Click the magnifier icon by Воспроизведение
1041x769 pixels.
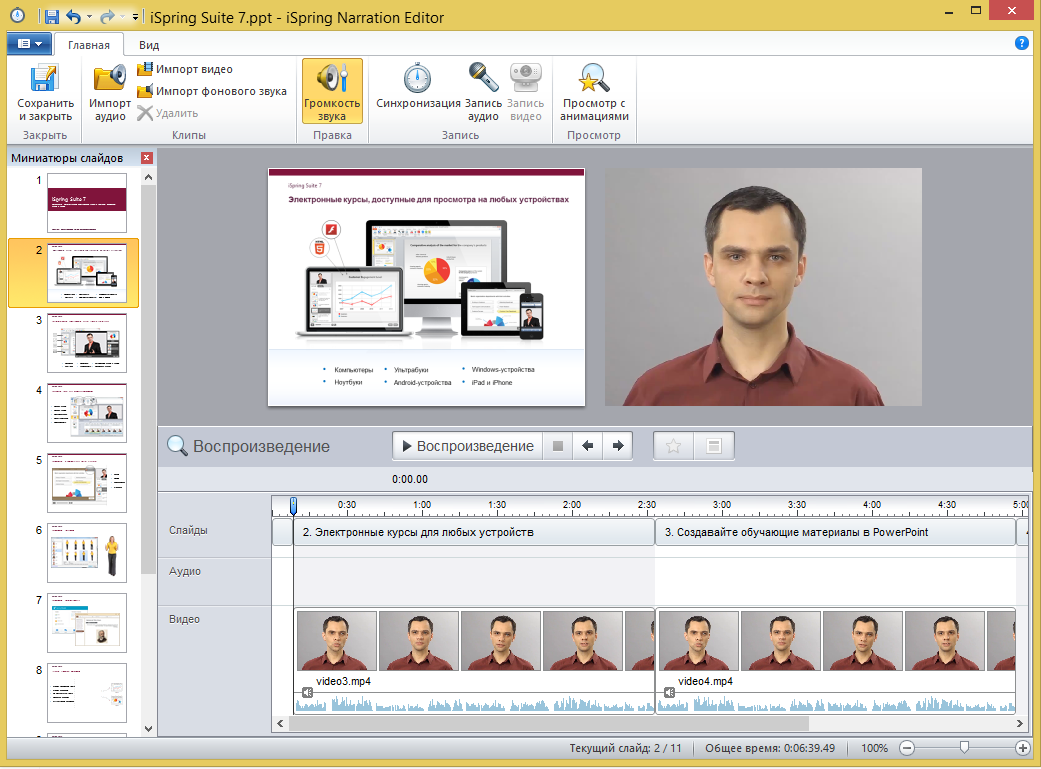coord(177,446)
